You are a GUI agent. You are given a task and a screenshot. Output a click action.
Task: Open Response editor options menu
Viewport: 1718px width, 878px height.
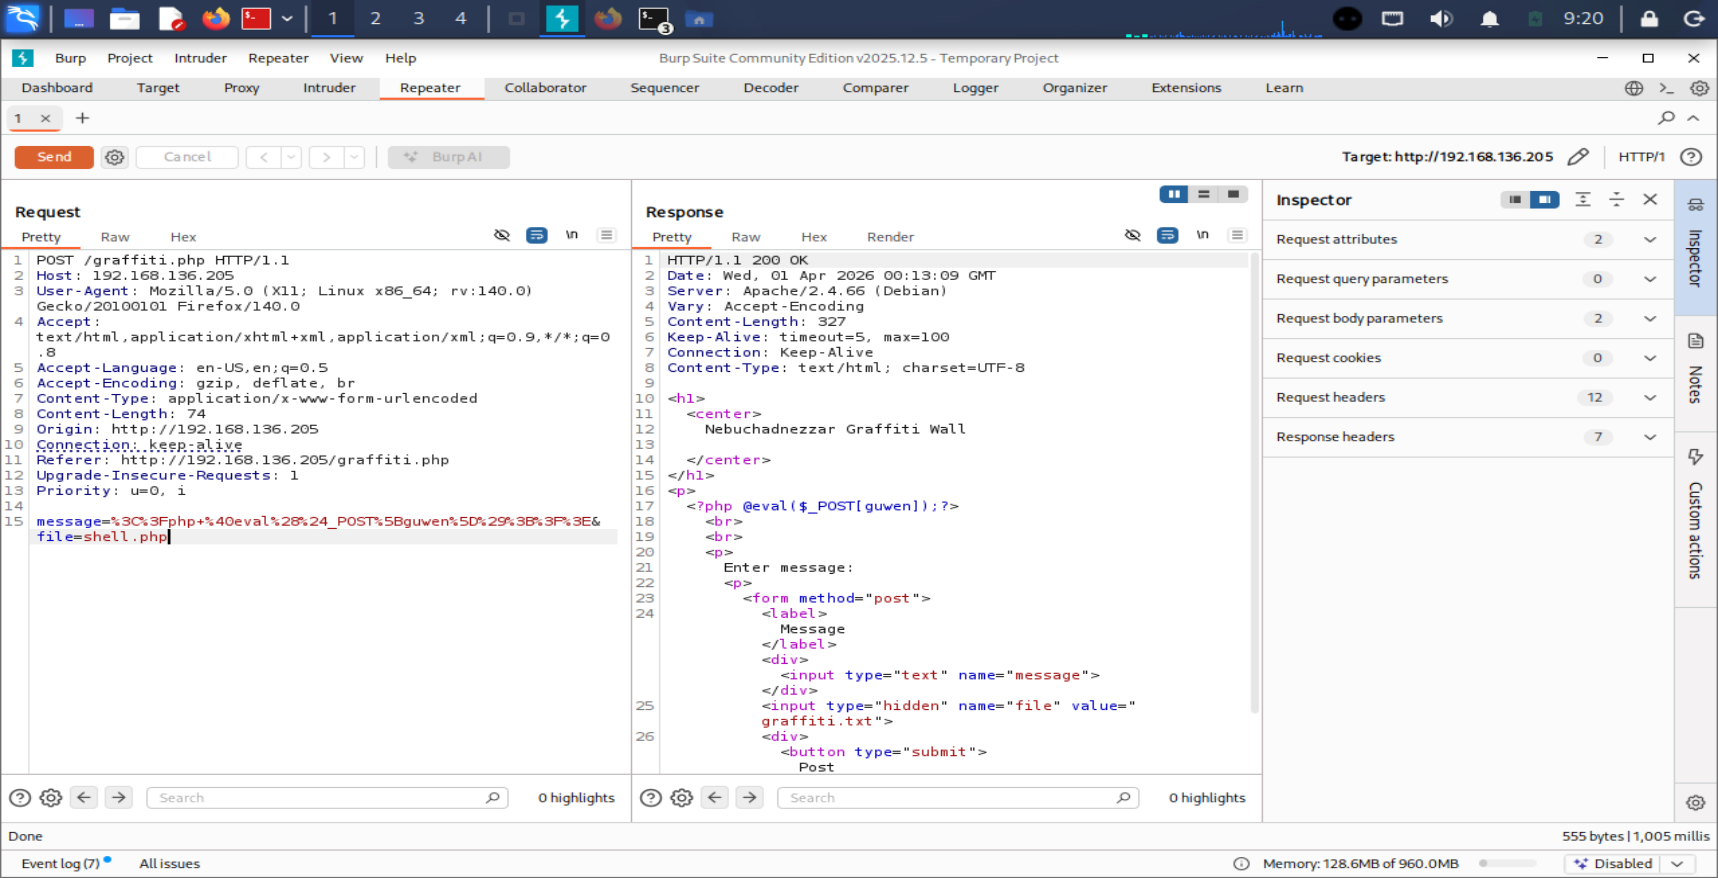click(x=1237, y=235)
